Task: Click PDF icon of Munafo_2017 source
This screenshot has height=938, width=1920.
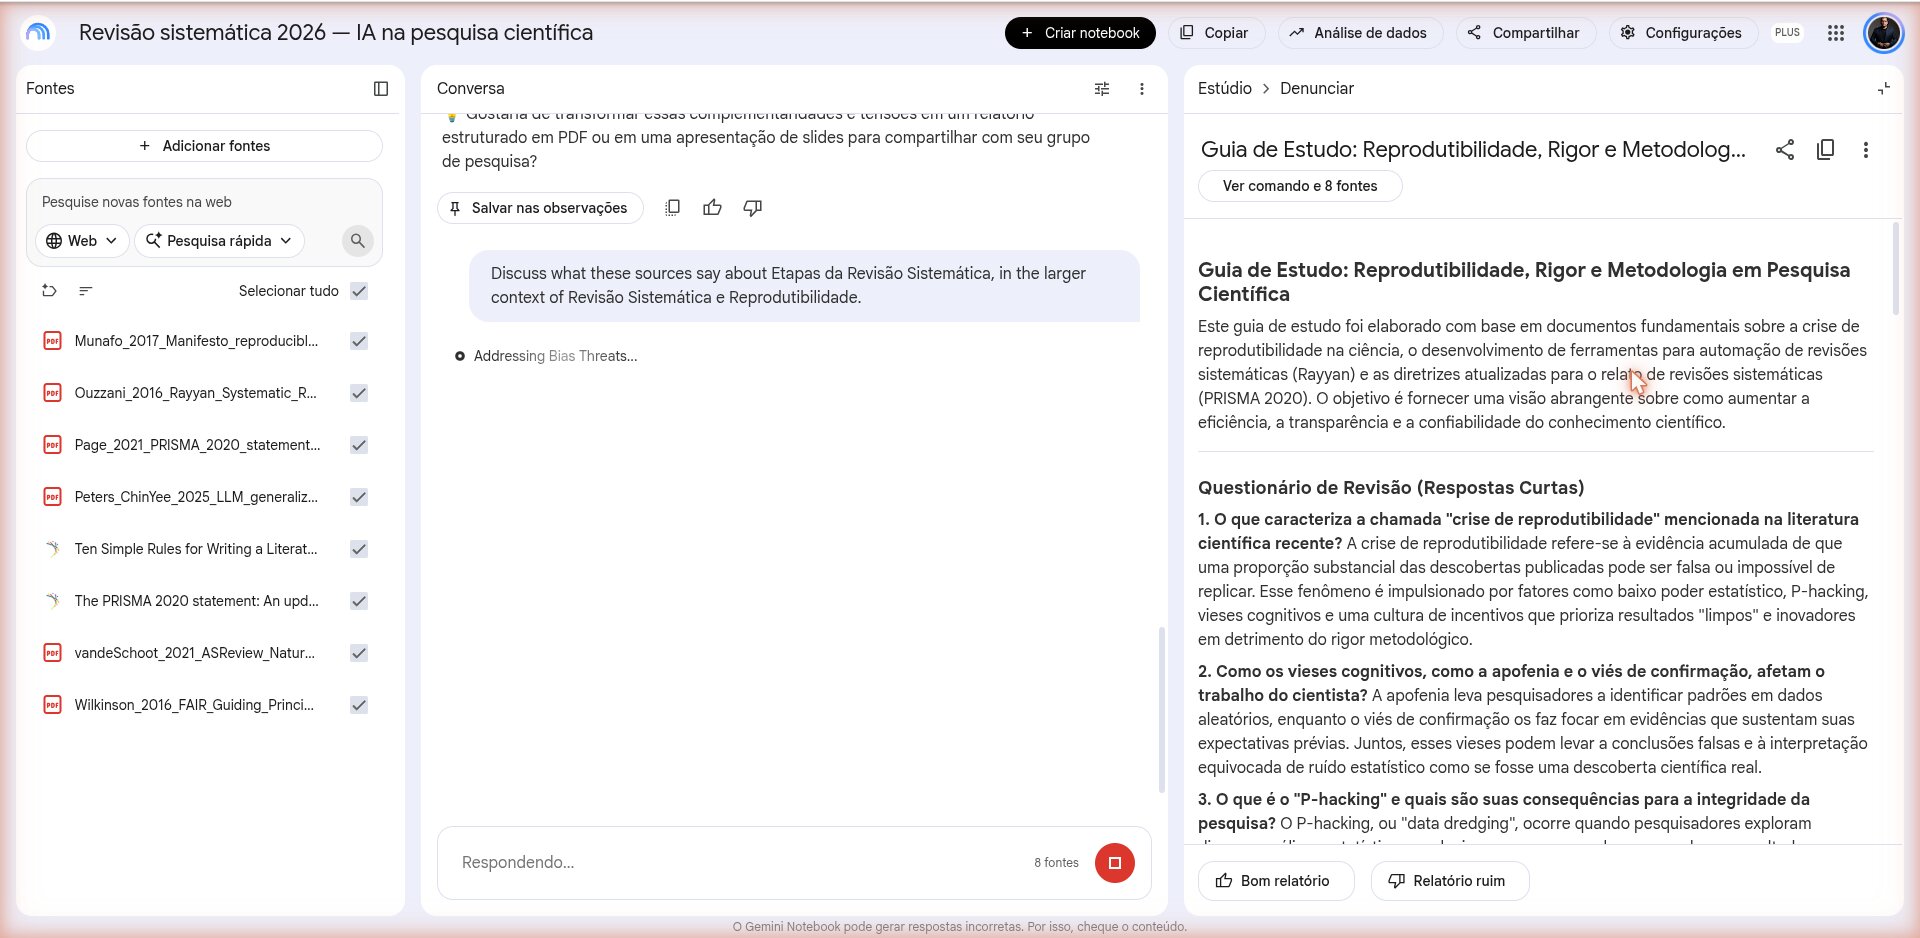Action: coord(52,341)
